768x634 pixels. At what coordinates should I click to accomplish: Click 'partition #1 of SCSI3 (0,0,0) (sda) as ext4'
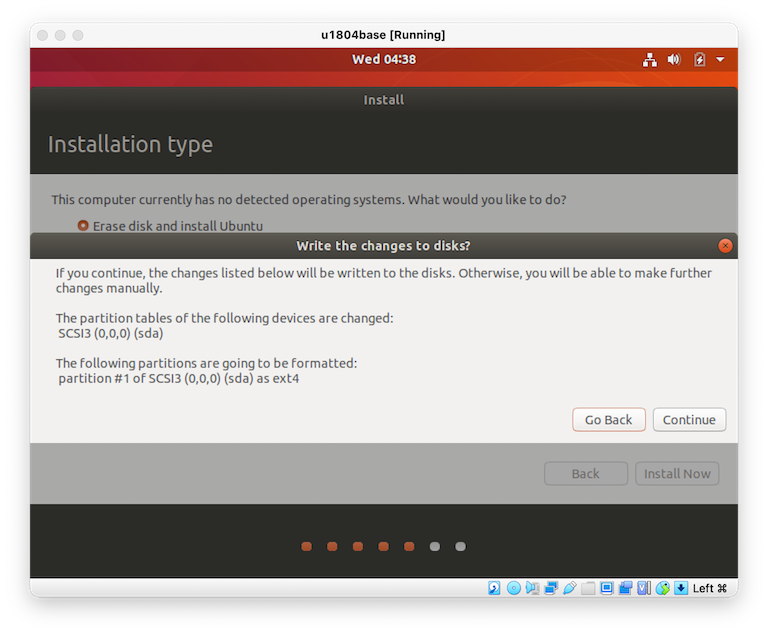[x=179, y=378]
